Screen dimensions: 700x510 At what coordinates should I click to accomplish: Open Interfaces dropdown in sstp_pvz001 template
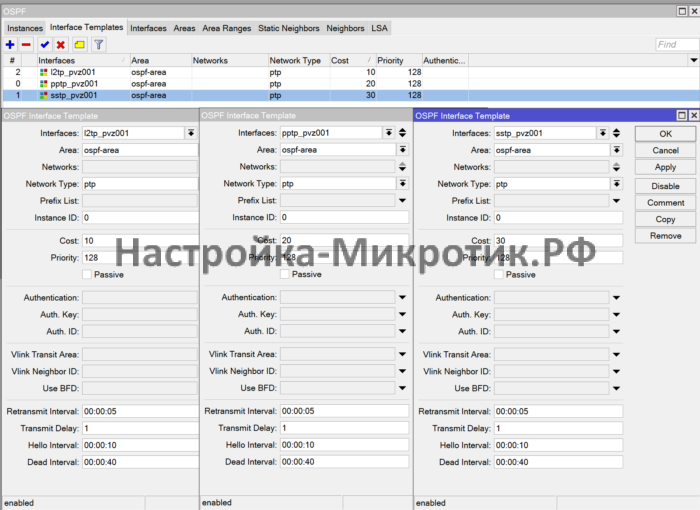(x=603, y=133)
